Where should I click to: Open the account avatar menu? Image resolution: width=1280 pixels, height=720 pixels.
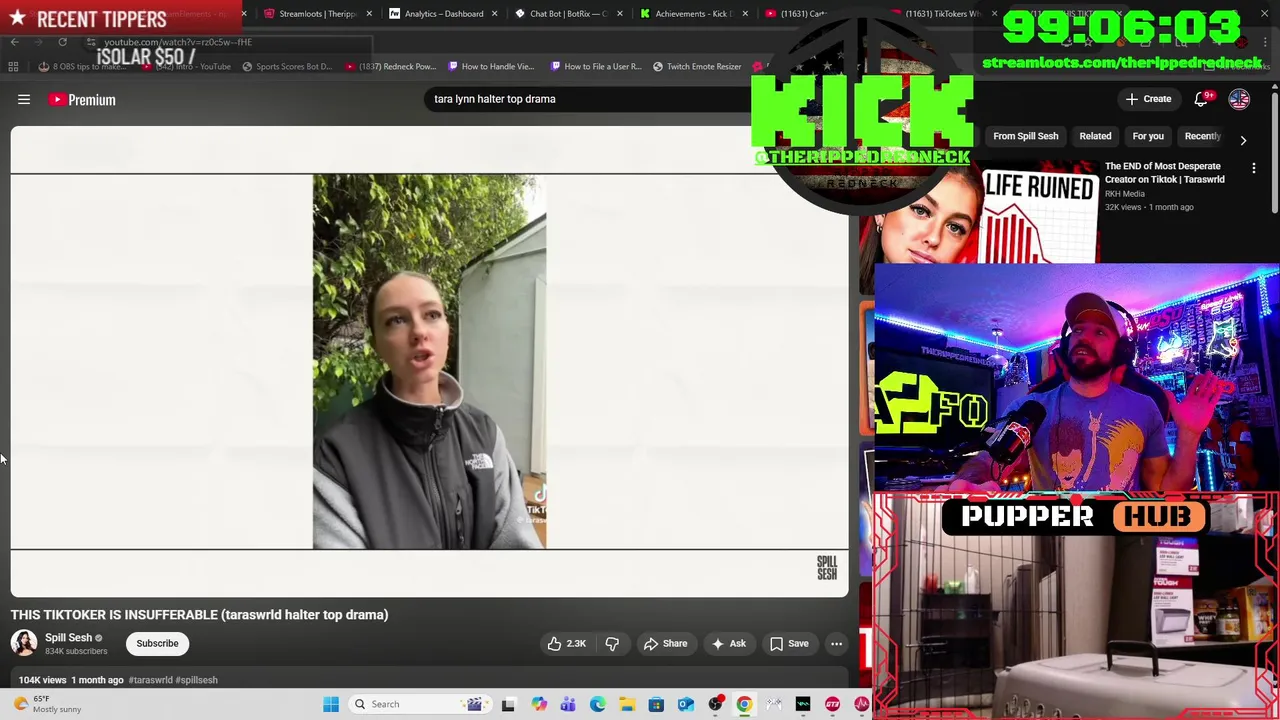coord(1239,99)
